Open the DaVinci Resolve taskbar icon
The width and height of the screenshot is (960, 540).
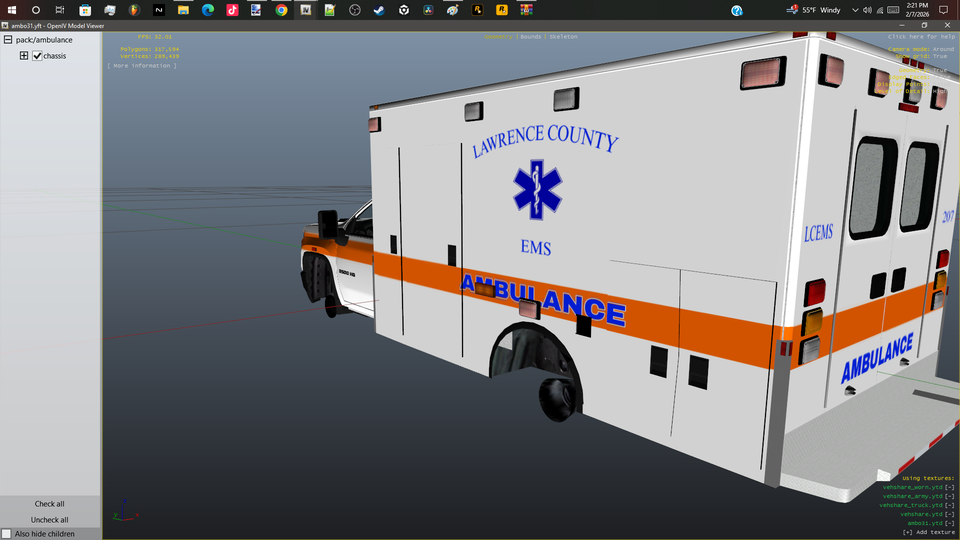click(x=428, y=10)
